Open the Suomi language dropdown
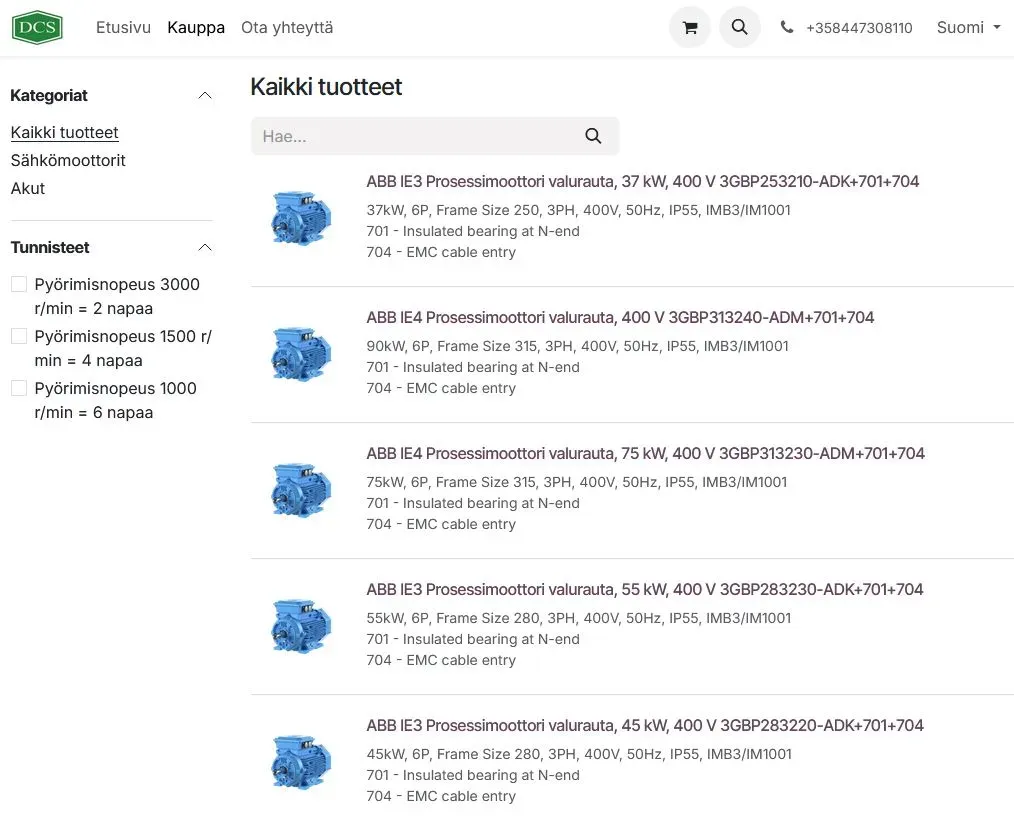1014x823 pixels. coord(968,28)
